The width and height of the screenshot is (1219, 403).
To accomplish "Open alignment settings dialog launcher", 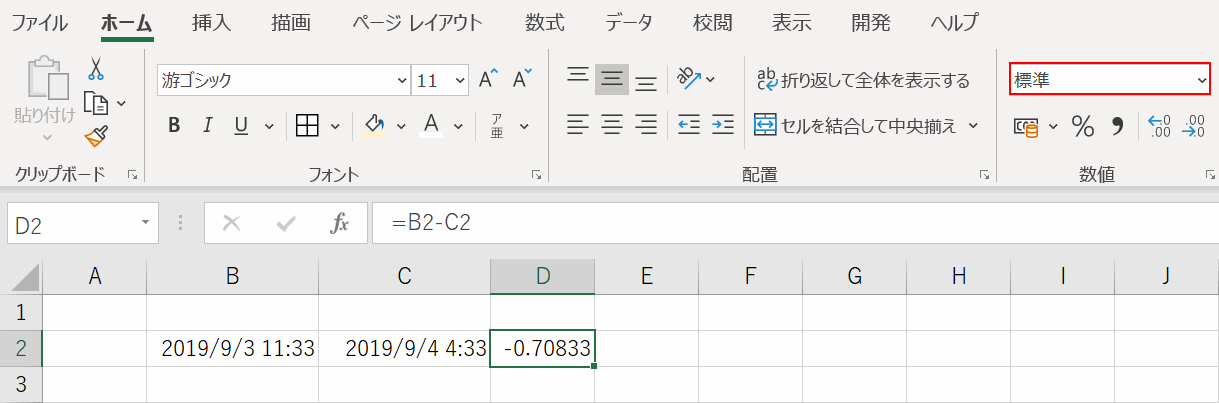I will pyautogui.click(x=984, y=175).
